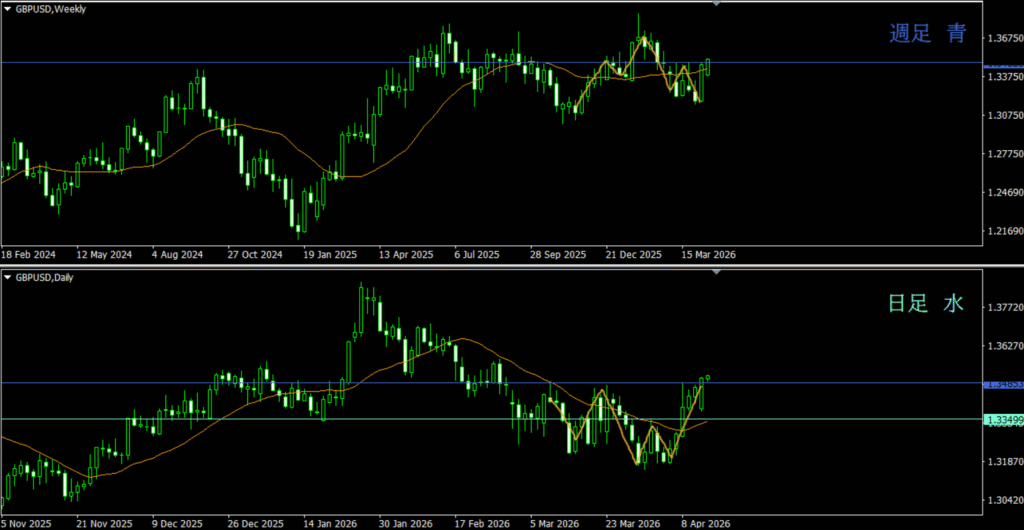Click the GBPUSD,Daily chart title text

pos(46,277)
